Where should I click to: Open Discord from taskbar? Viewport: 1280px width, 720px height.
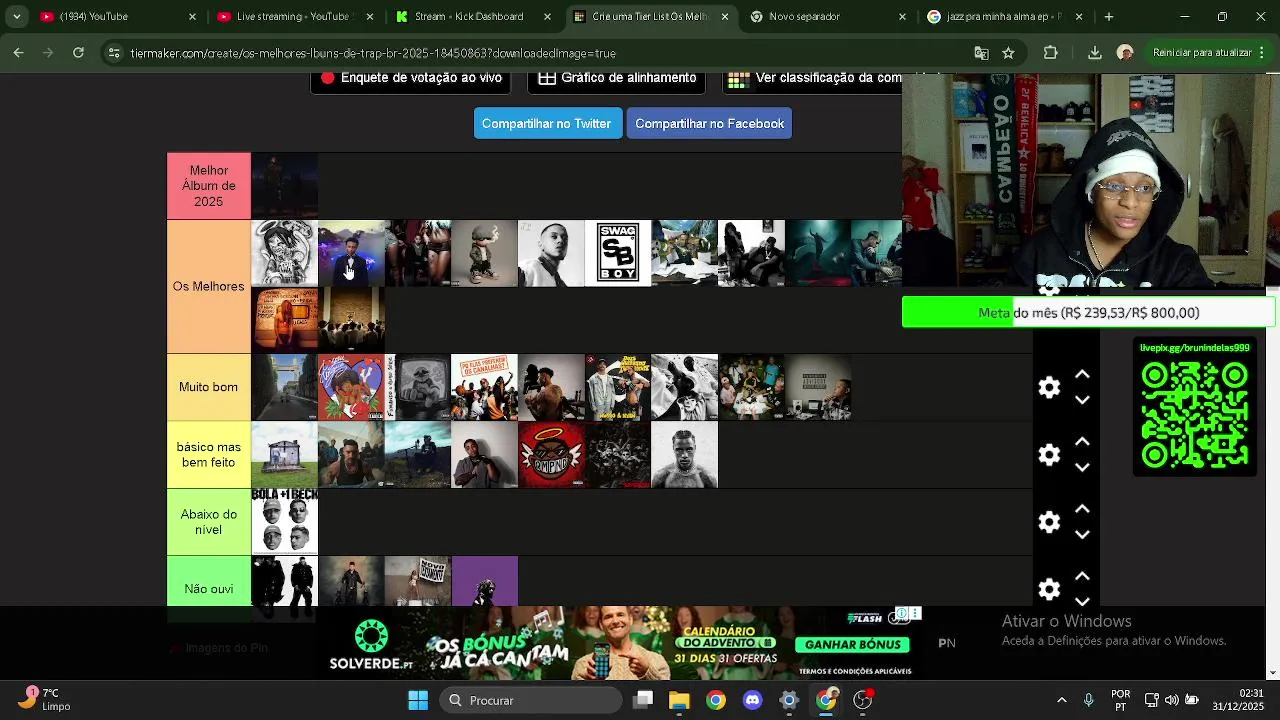(x=752, y=700)
